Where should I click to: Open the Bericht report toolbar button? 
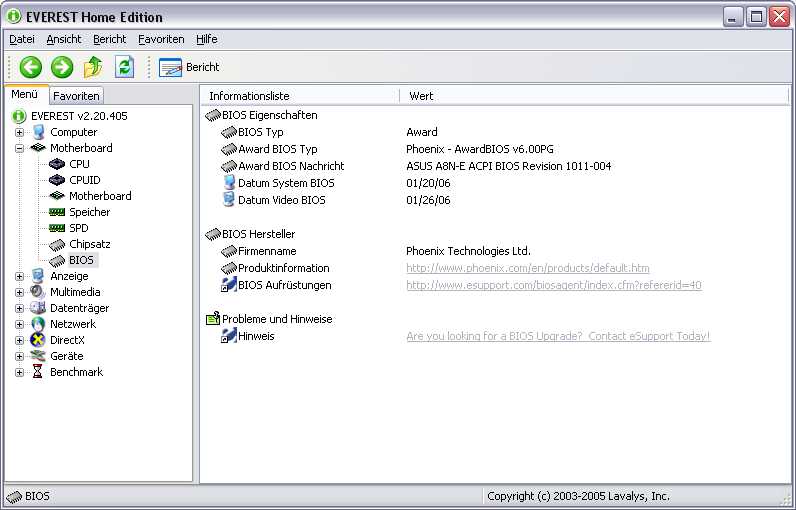pyautogui.click(x=189, y=67)
